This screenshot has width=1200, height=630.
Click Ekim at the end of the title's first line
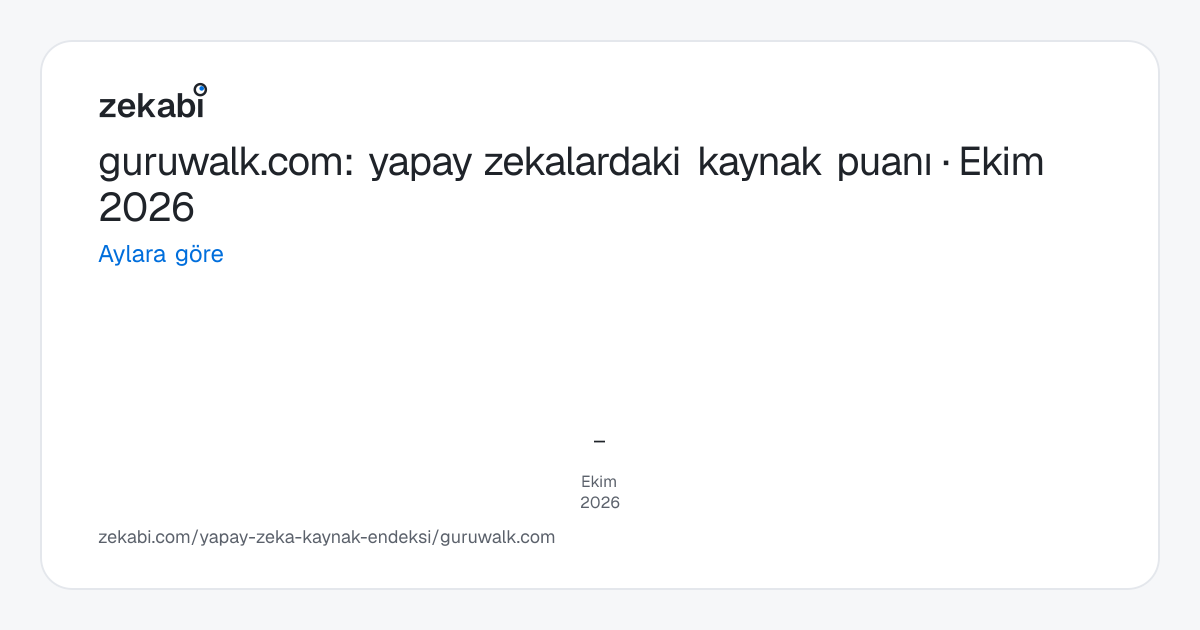[1001, 162]
